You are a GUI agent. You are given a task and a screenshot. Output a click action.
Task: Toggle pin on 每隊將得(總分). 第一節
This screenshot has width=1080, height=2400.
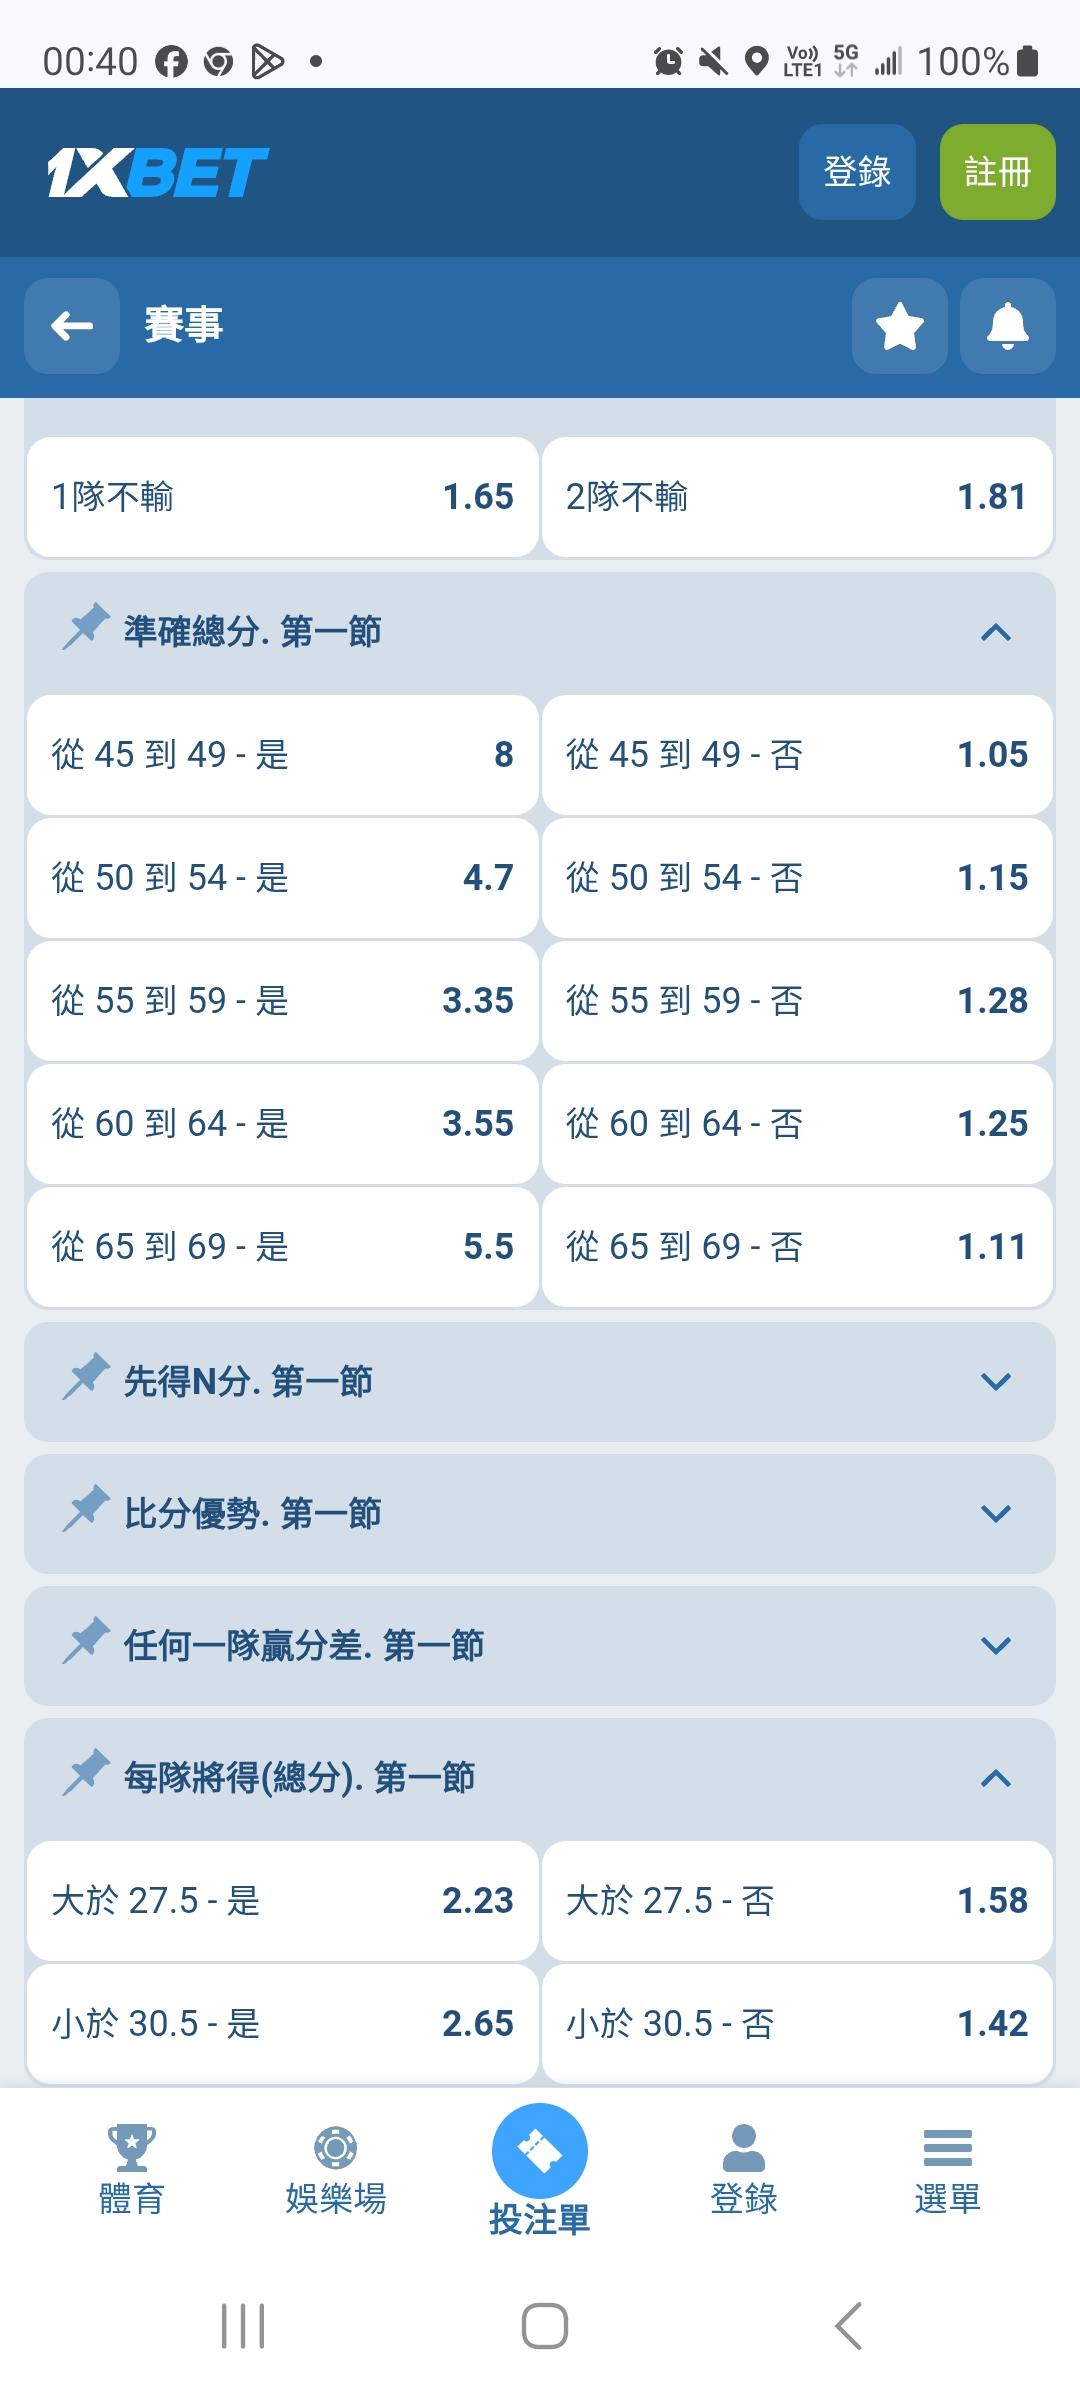tap(86, 1774)
